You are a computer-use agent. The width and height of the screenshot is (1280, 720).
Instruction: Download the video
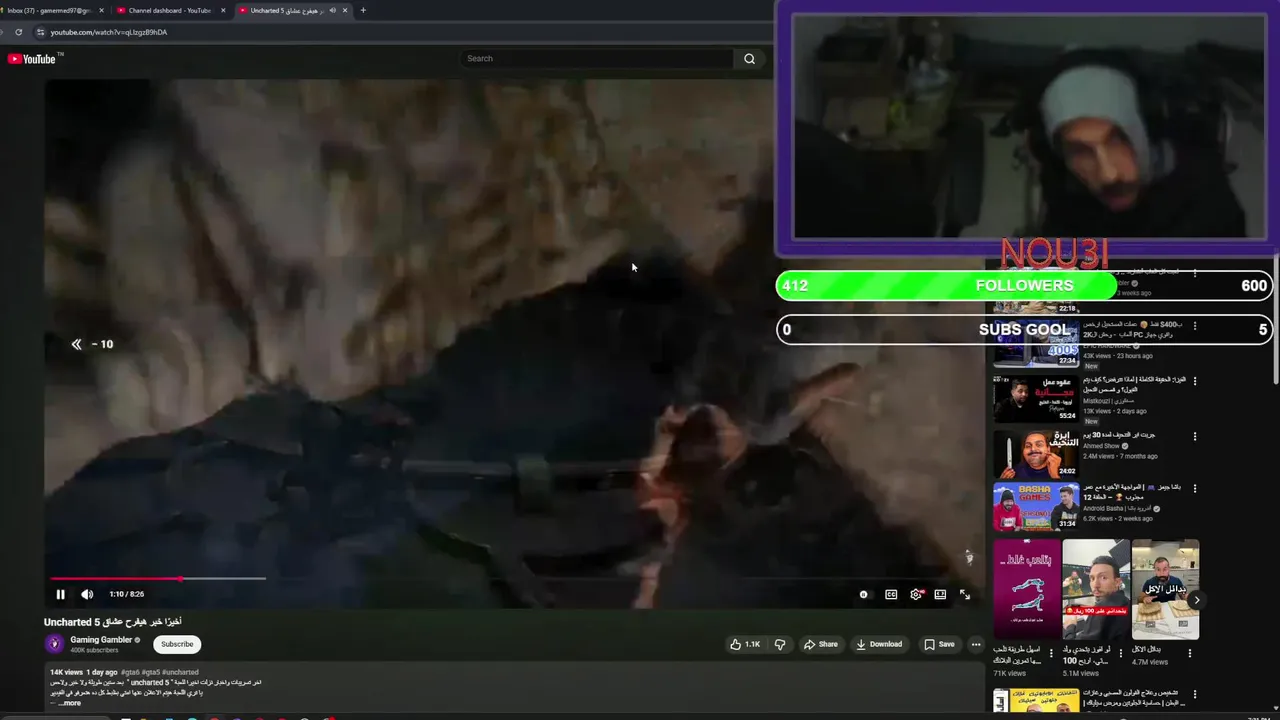[879, 644]
